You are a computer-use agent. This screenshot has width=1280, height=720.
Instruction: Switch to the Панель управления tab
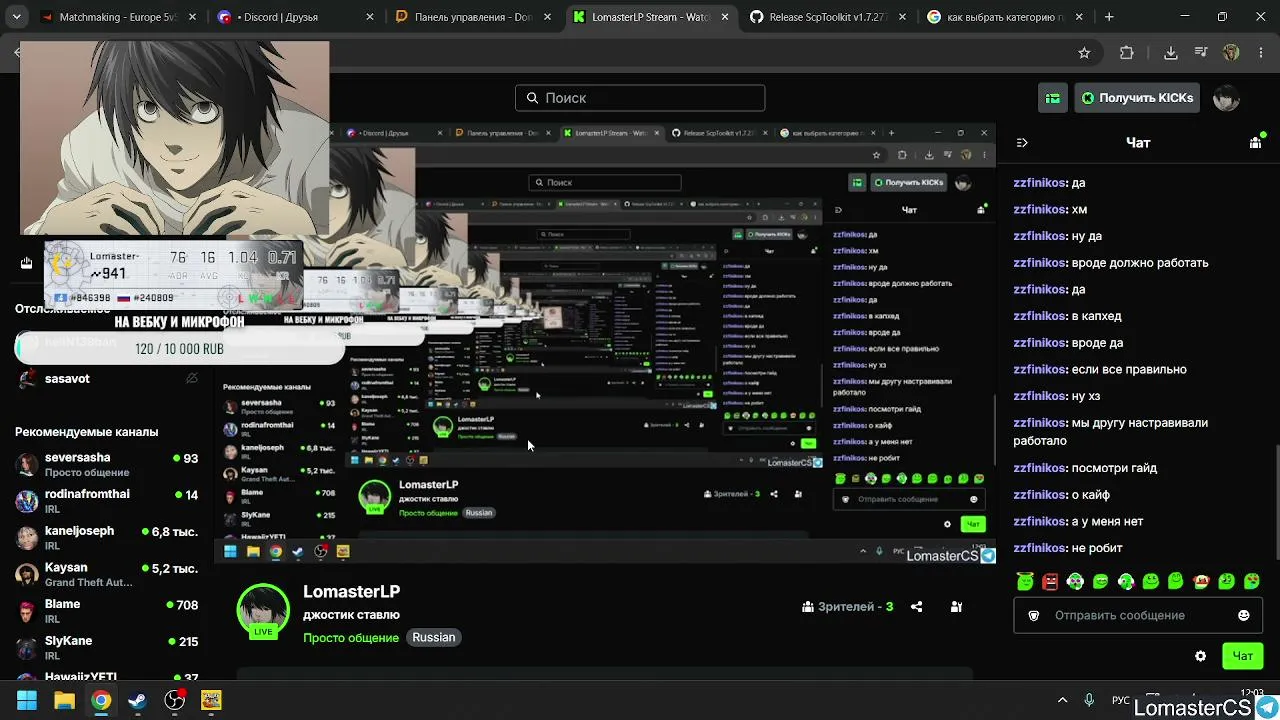click(474, 17)
